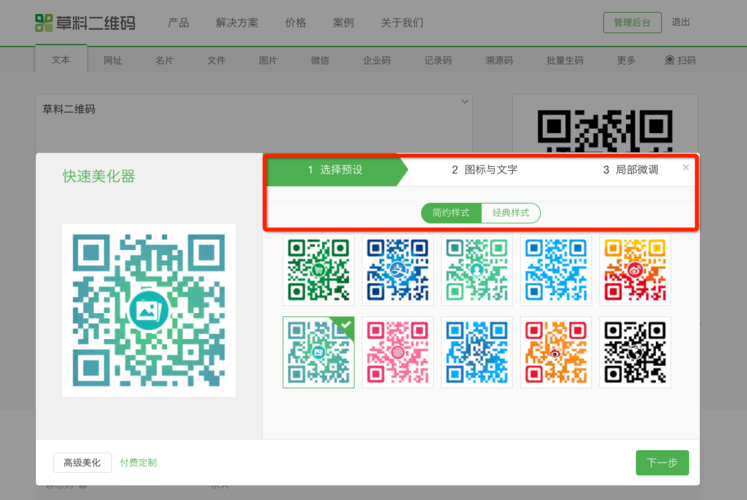Screen dimensions: 747x500
Task: Collapse the text box with the chevron arrow
Action: point(465,101)
